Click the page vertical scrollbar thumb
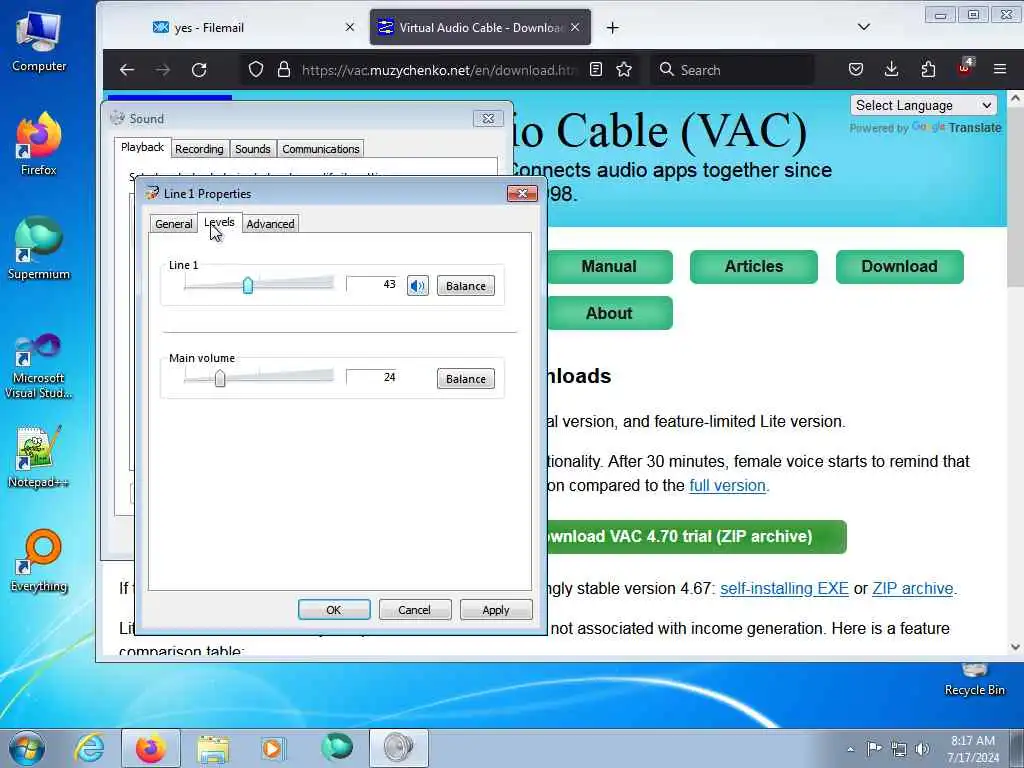The height and width of the screenshot is (768, 1024). pyautogui.click(x=1015, y=196)
